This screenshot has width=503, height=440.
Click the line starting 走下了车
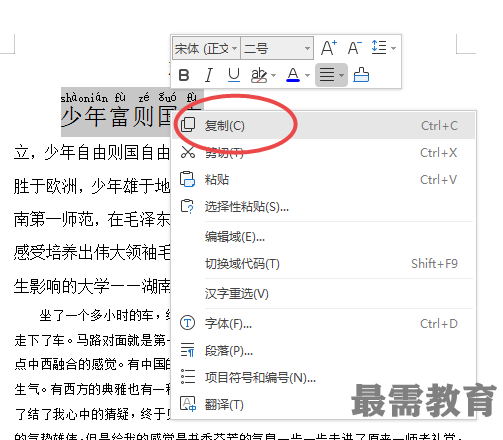(92, 340)
